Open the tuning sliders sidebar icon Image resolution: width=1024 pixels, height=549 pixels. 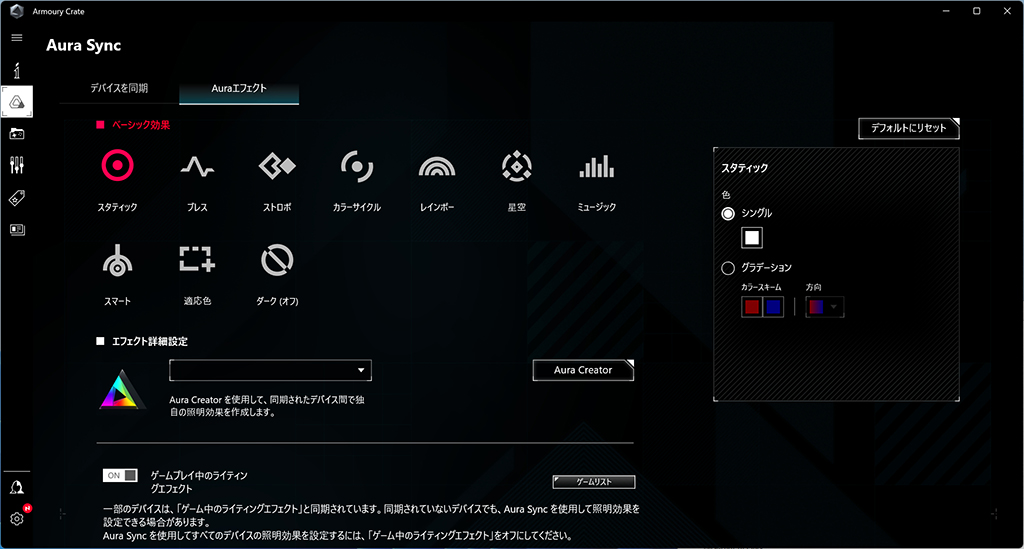tap(17, 165)
